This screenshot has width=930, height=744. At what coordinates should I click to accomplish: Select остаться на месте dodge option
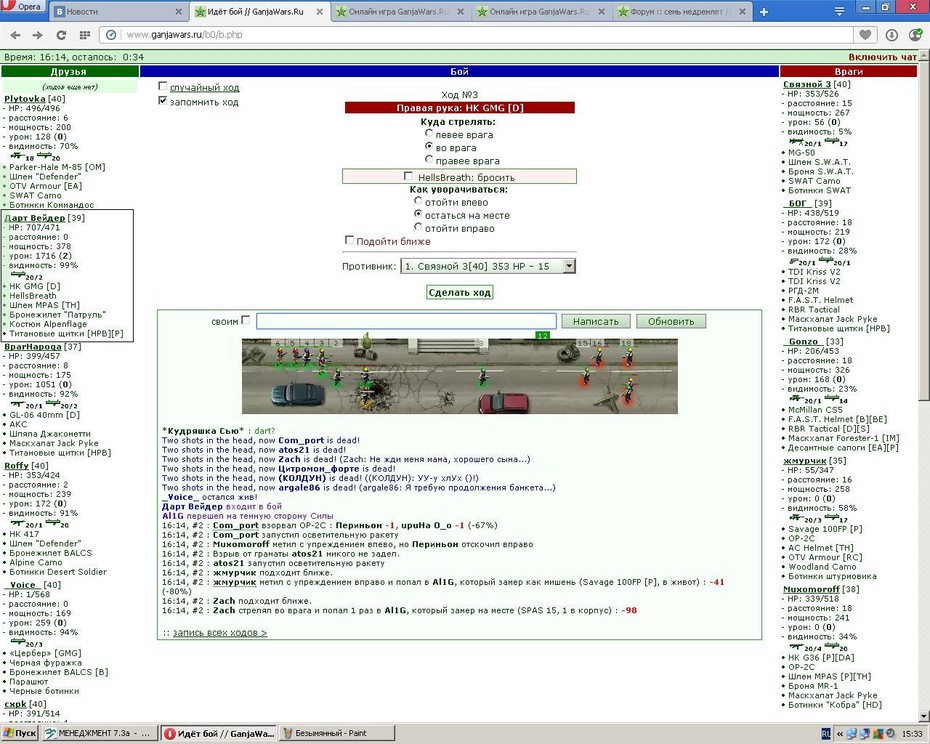tap(418, 214)
